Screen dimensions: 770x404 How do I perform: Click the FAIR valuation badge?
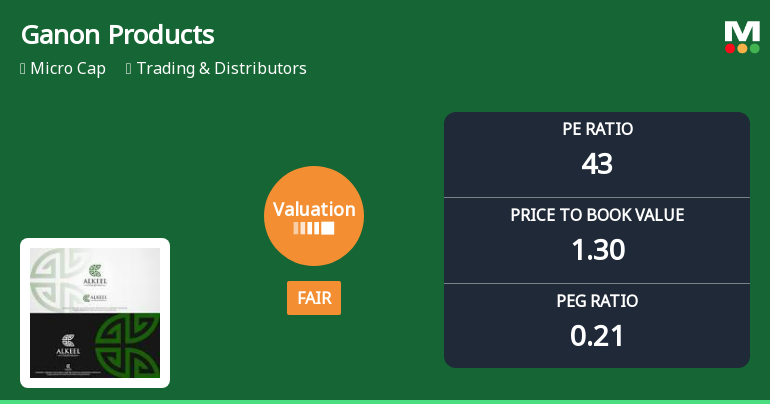(314, 298)
